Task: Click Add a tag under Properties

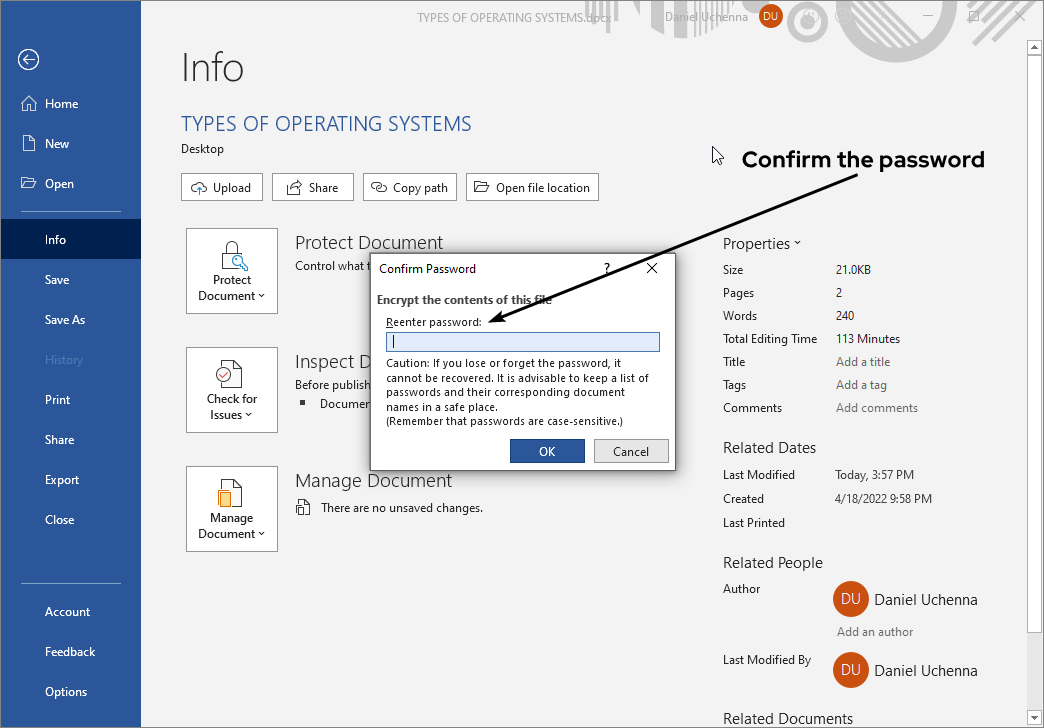Action: (x=861, y=384)
